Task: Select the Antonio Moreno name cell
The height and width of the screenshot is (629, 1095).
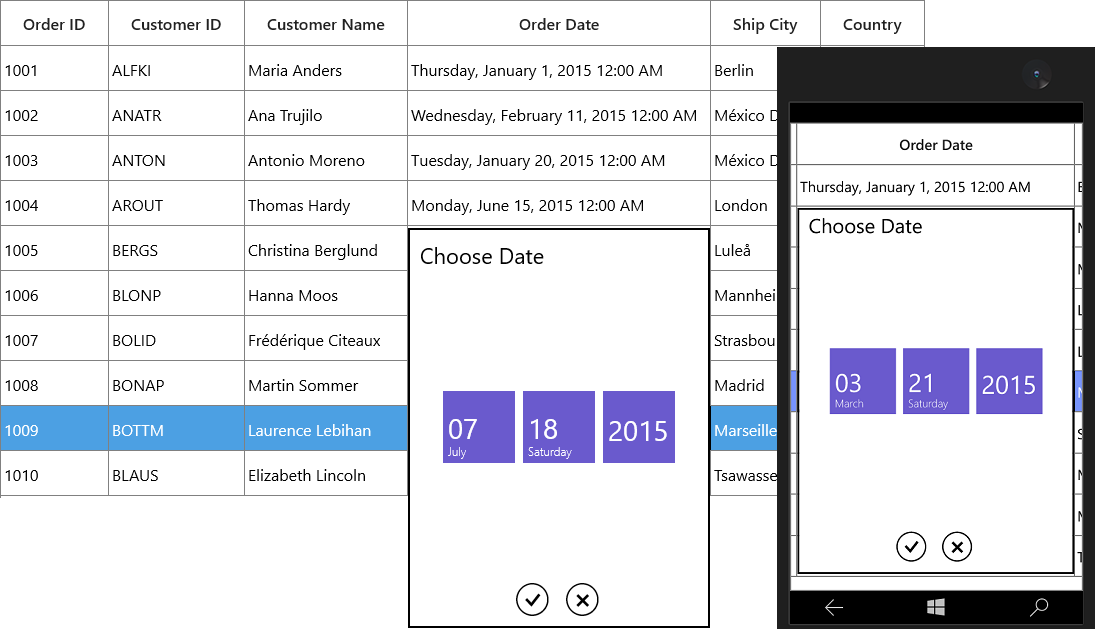Action: [x=325, y=159]
